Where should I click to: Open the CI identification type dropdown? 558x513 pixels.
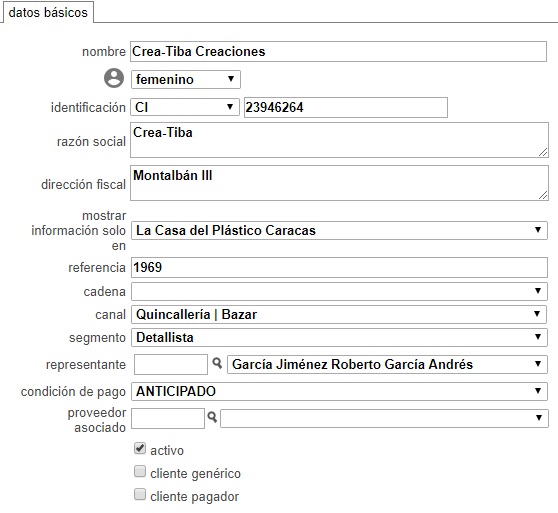(185, 107)
